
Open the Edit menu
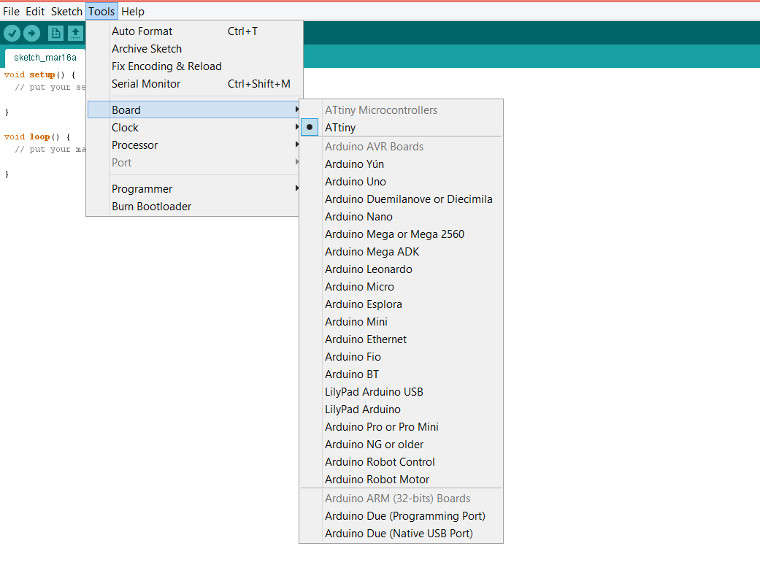[35, 11]
